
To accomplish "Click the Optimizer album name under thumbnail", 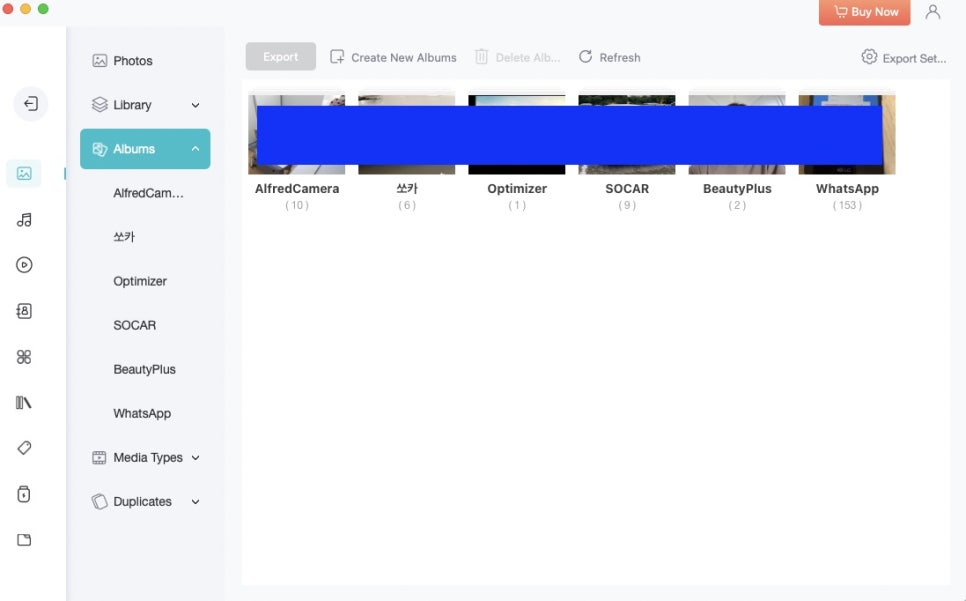I will click(x=517, y=188).
